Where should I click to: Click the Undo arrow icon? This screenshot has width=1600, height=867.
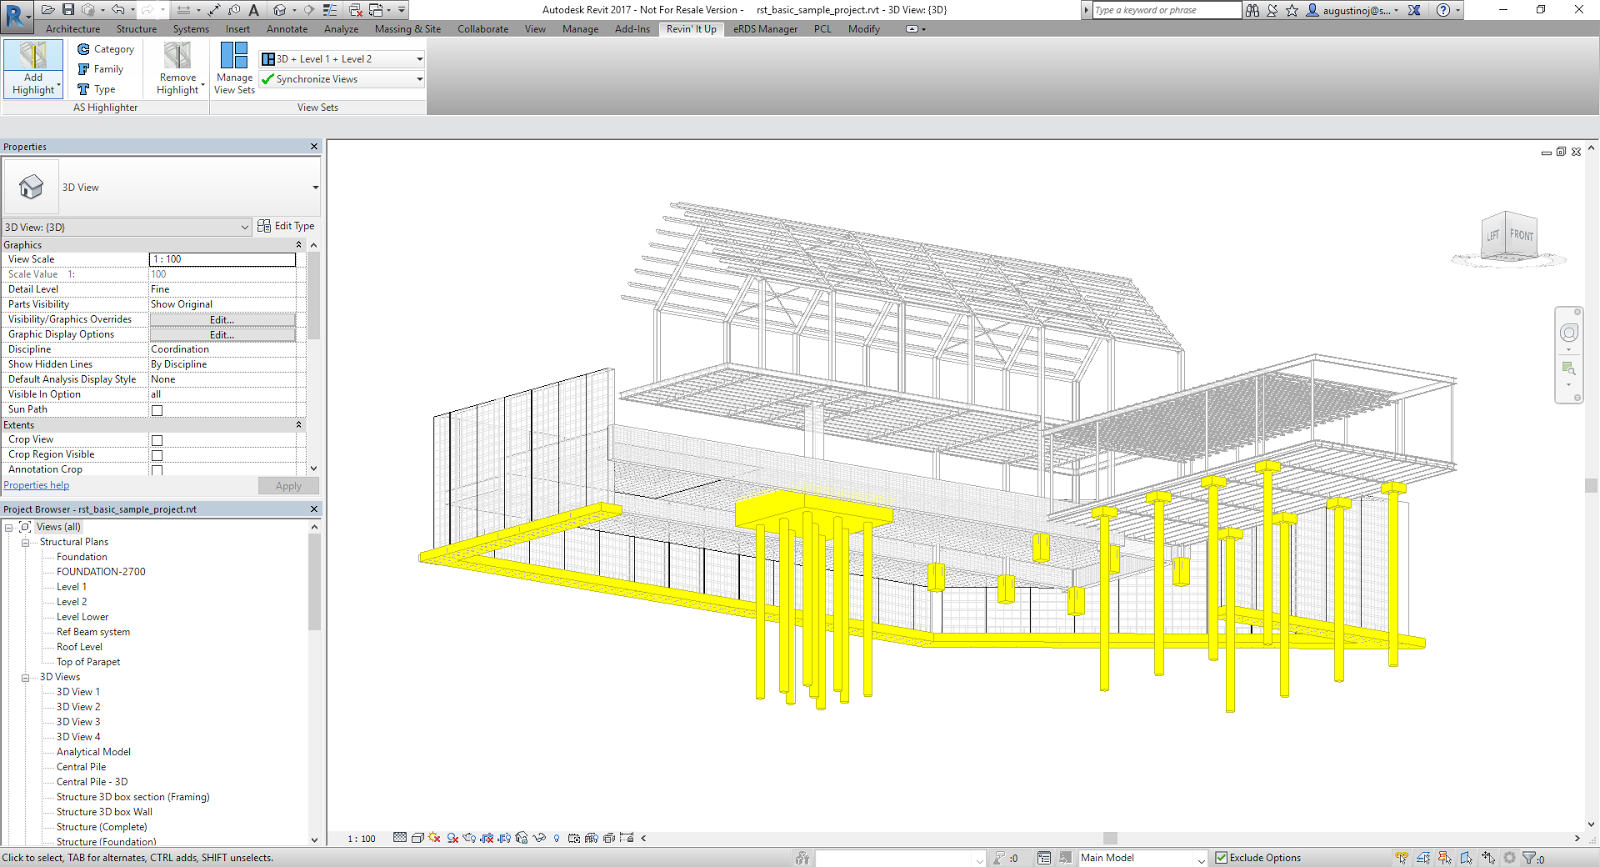click(118, 10)
